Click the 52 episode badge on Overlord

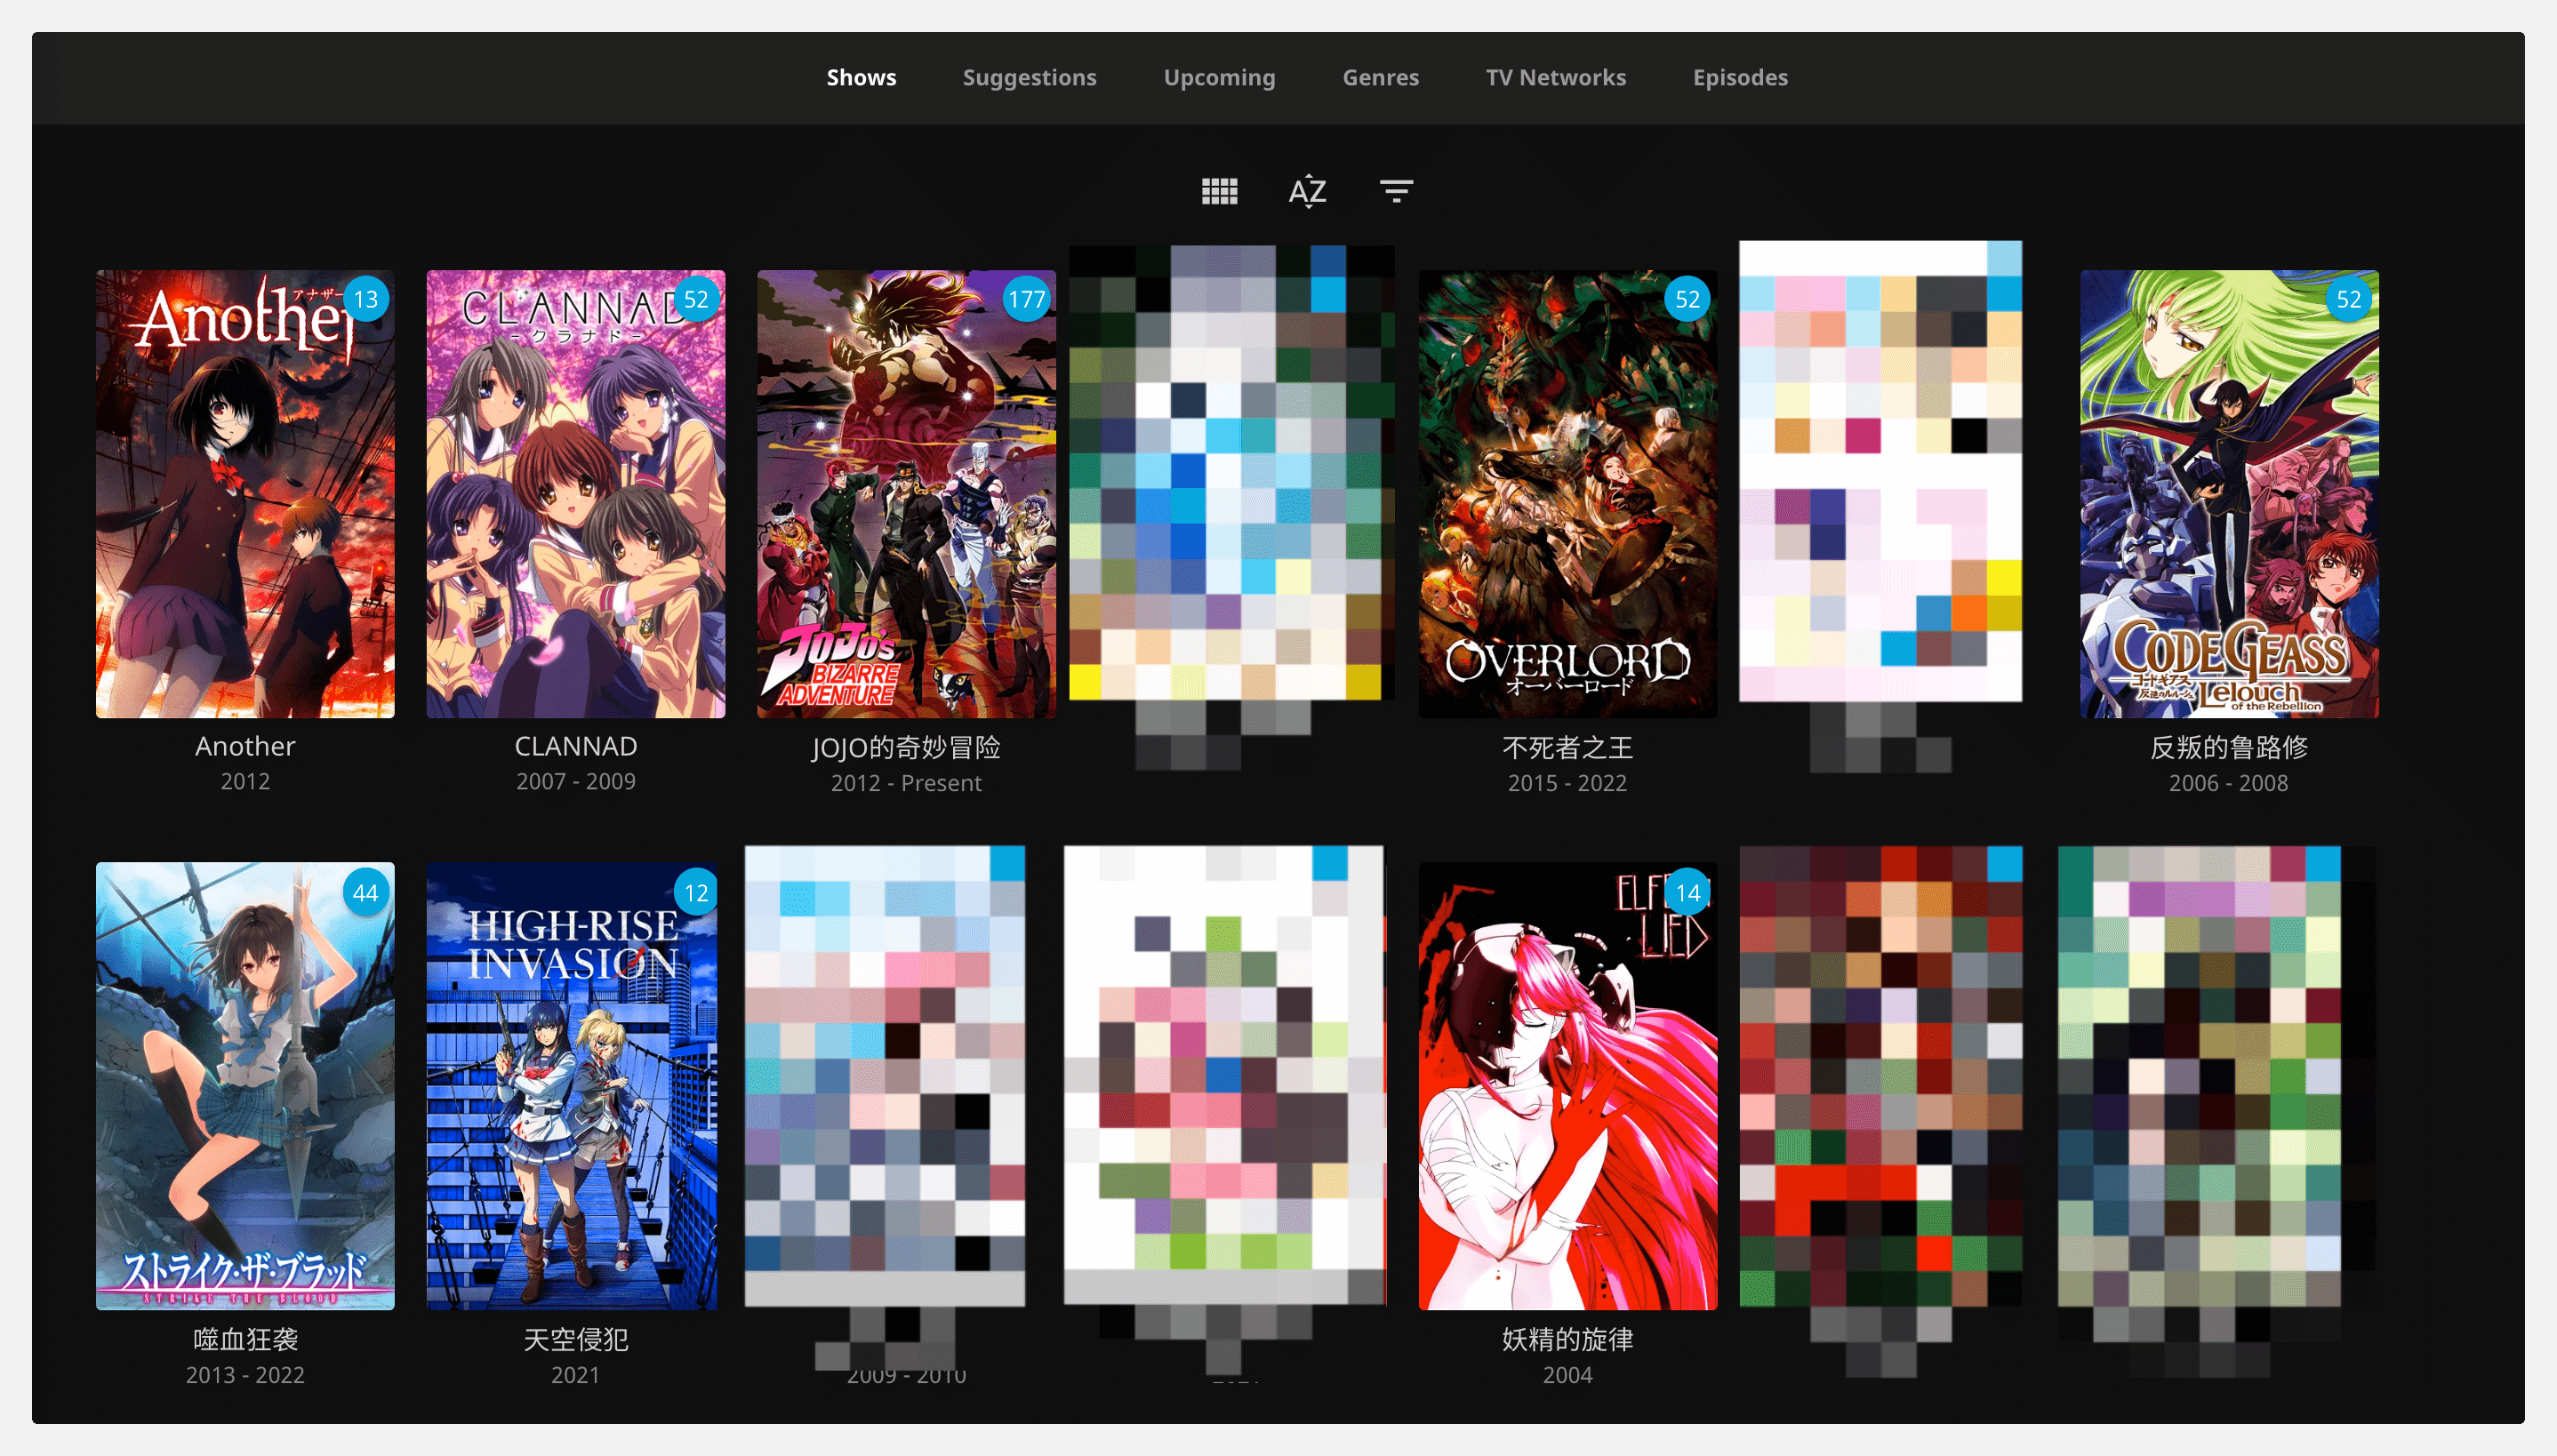(x=1687, y=299)
